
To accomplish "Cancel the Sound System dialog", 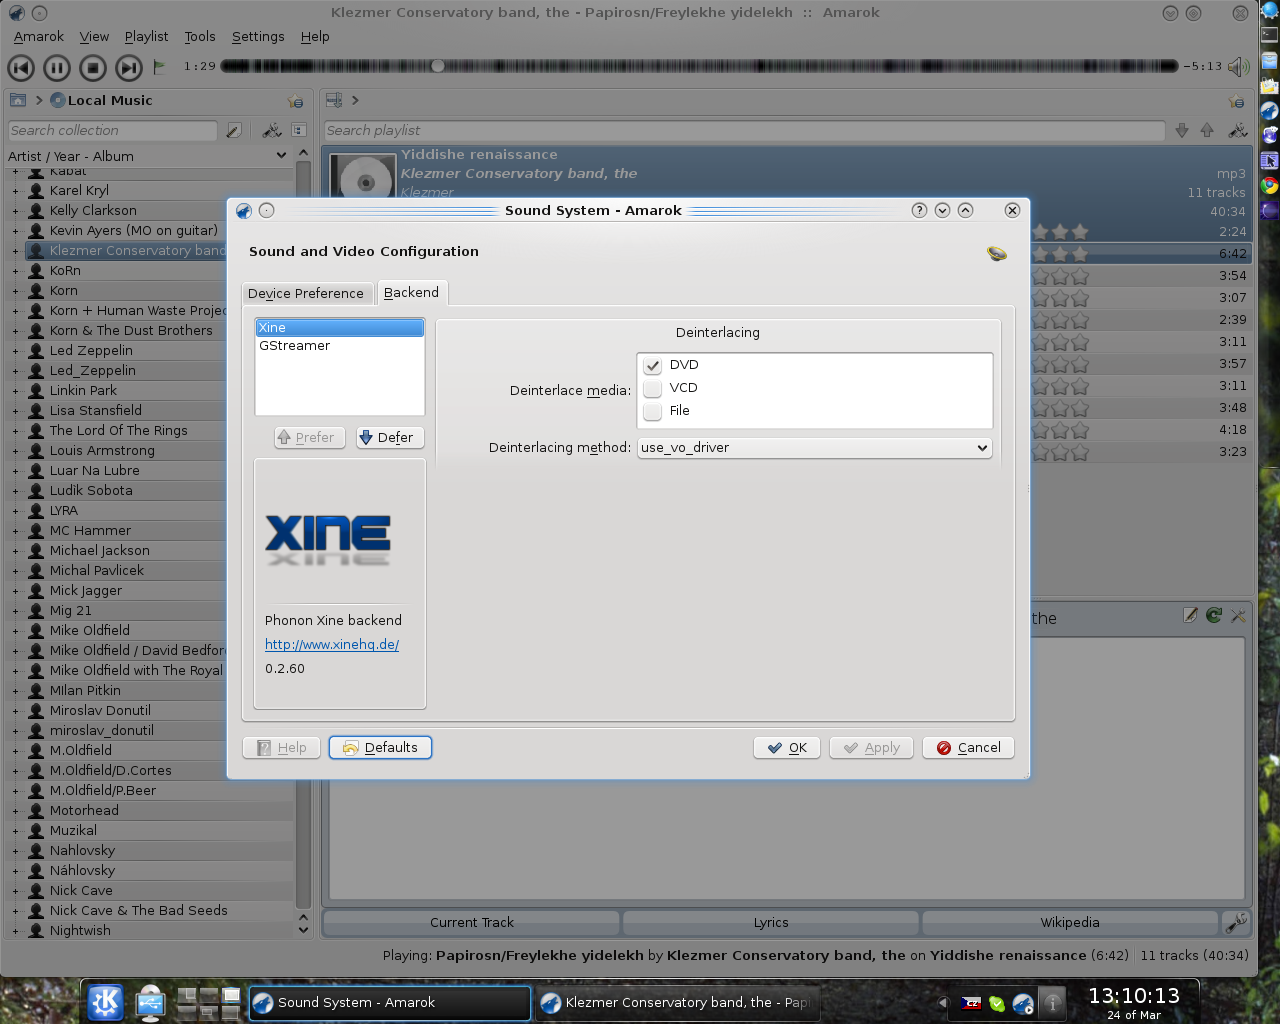I will [x=968, y=747].
